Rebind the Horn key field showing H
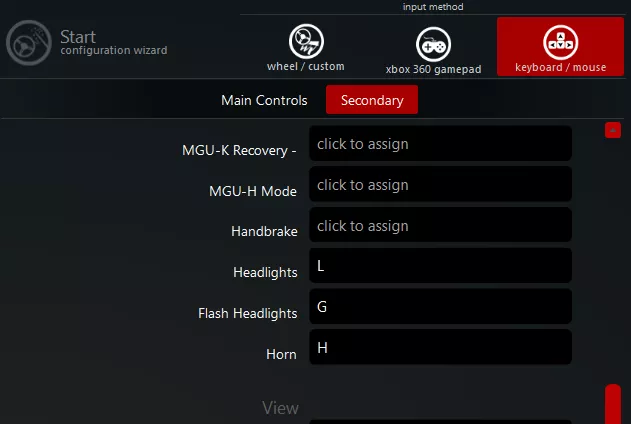 pyautogui.click(x=440, y=348)
